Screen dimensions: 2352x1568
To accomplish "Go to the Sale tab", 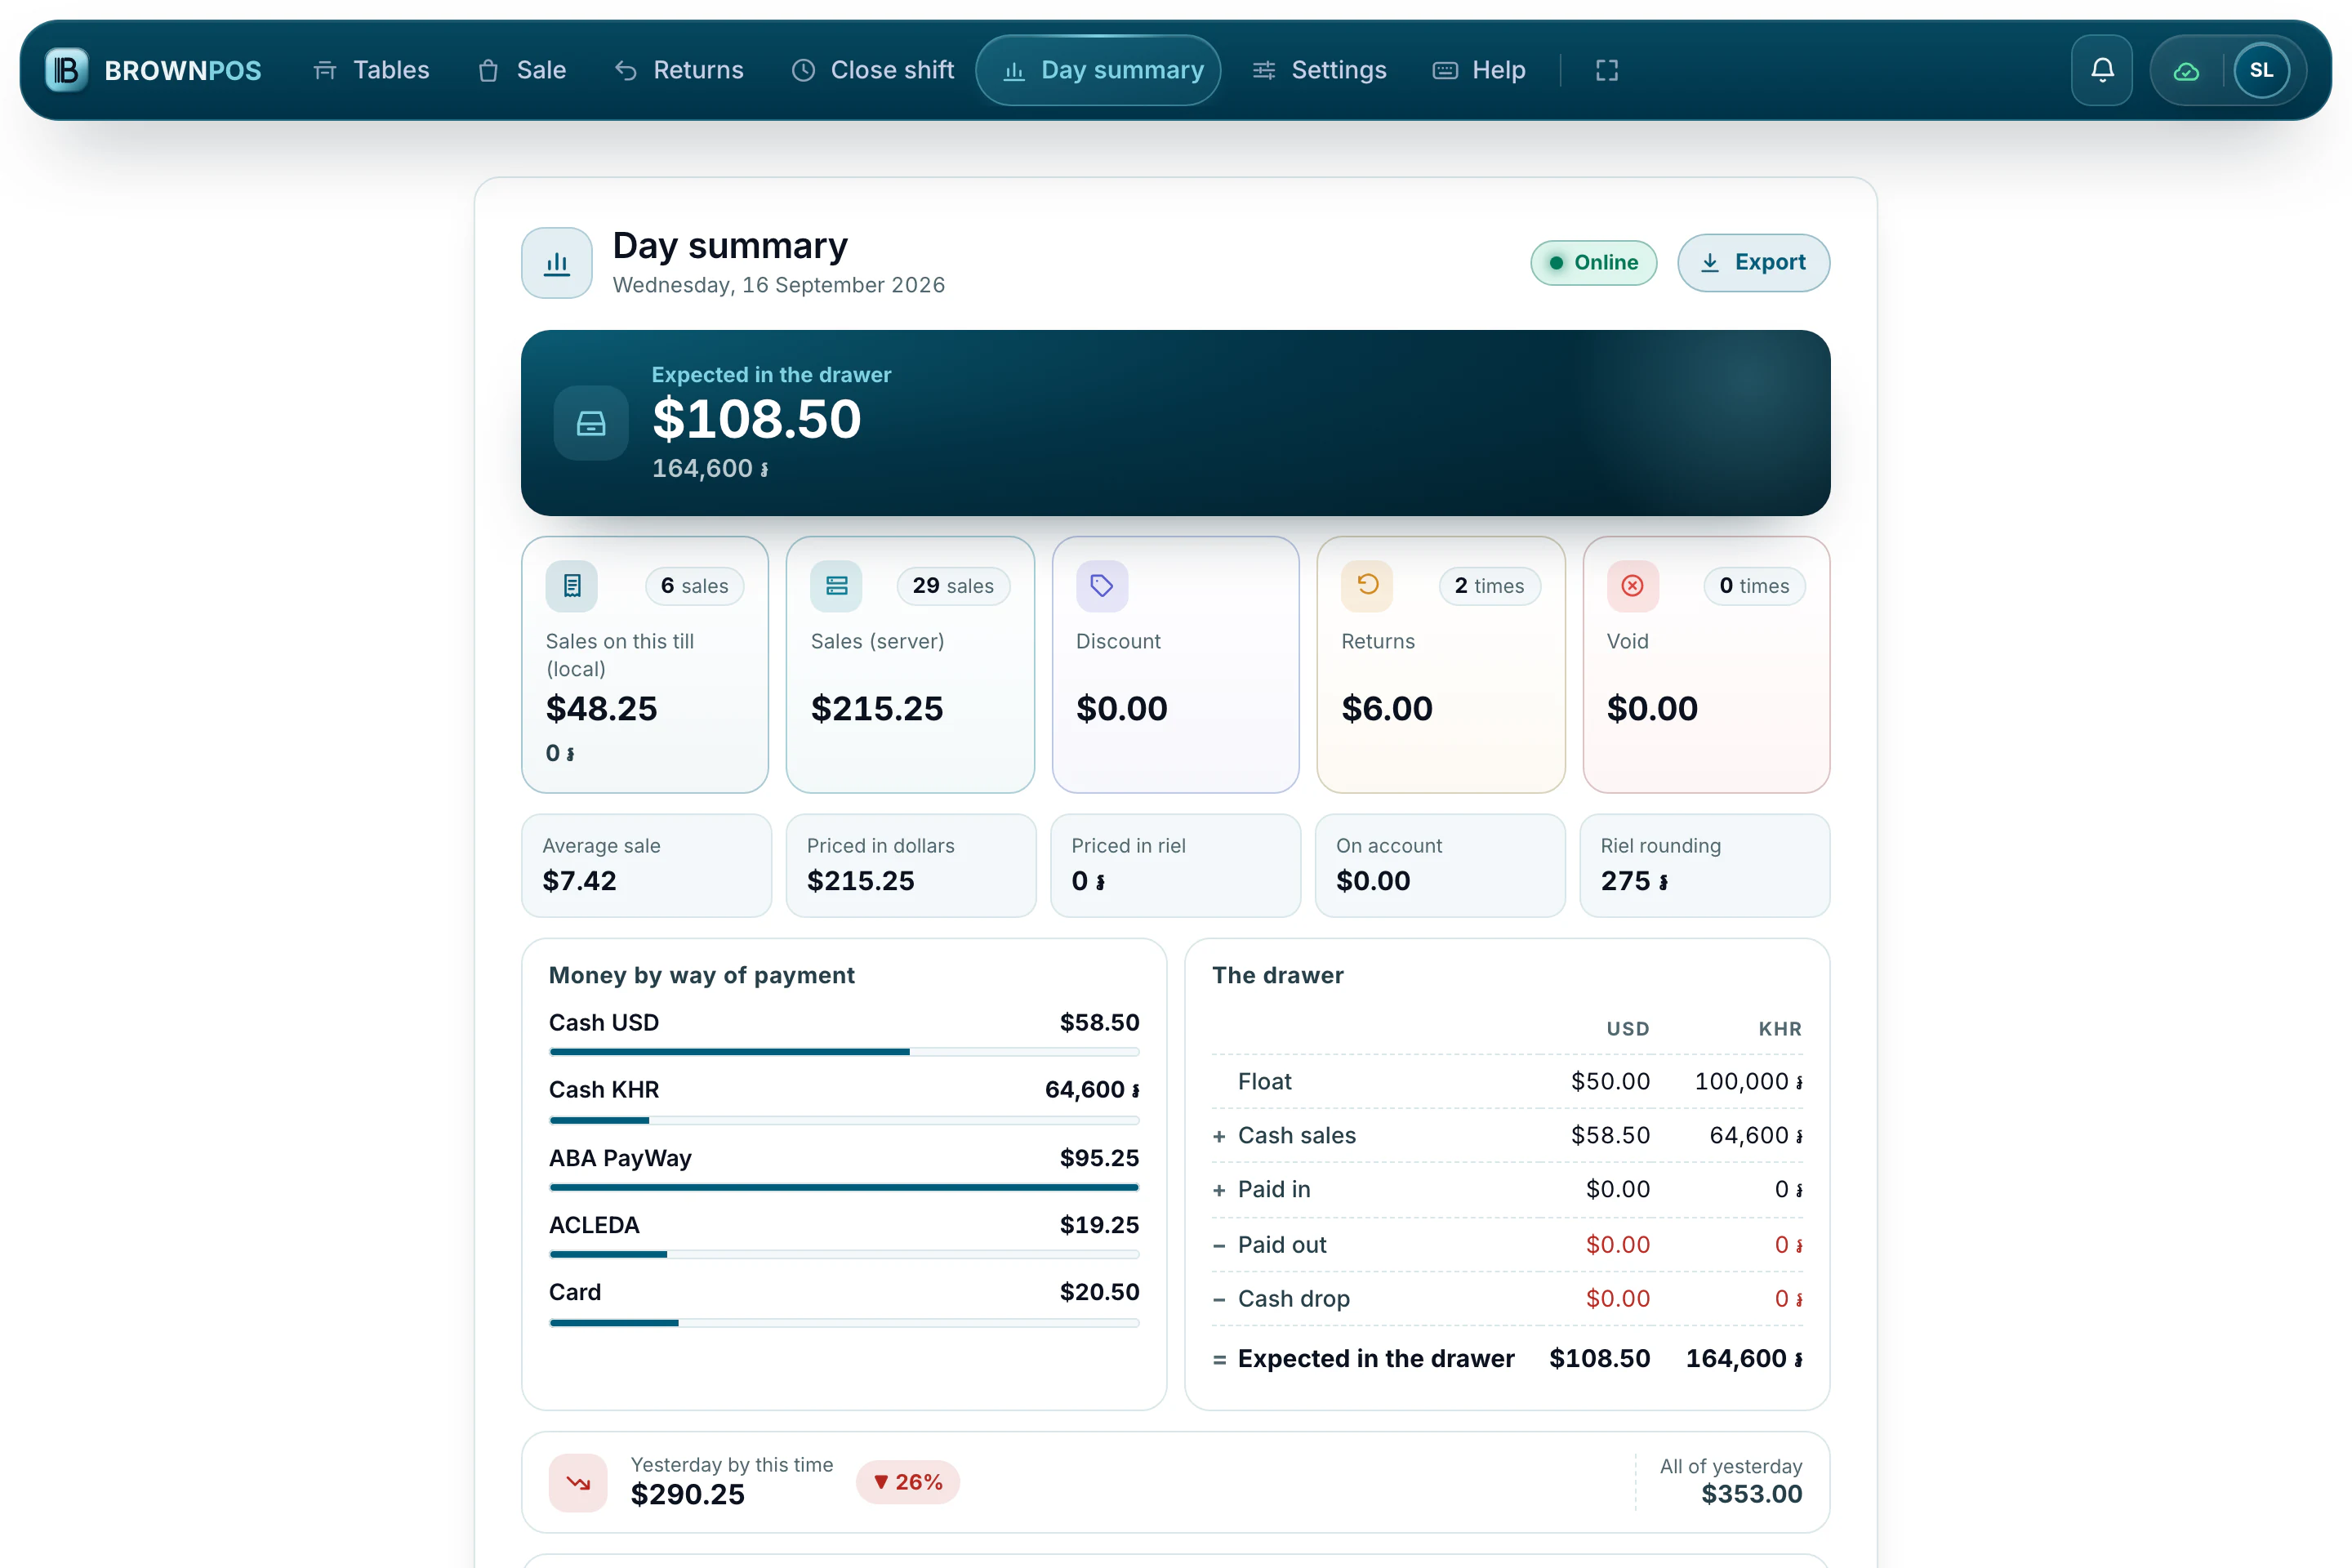I will coord(522,70).
